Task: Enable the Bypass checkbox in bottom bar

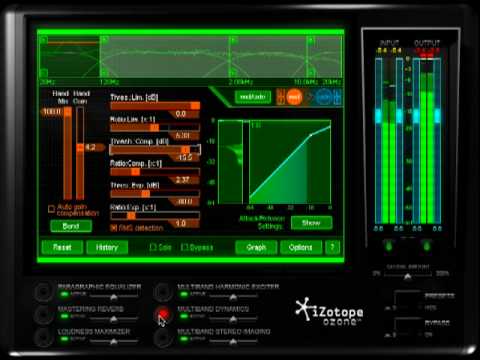Action: coord(184,247)
